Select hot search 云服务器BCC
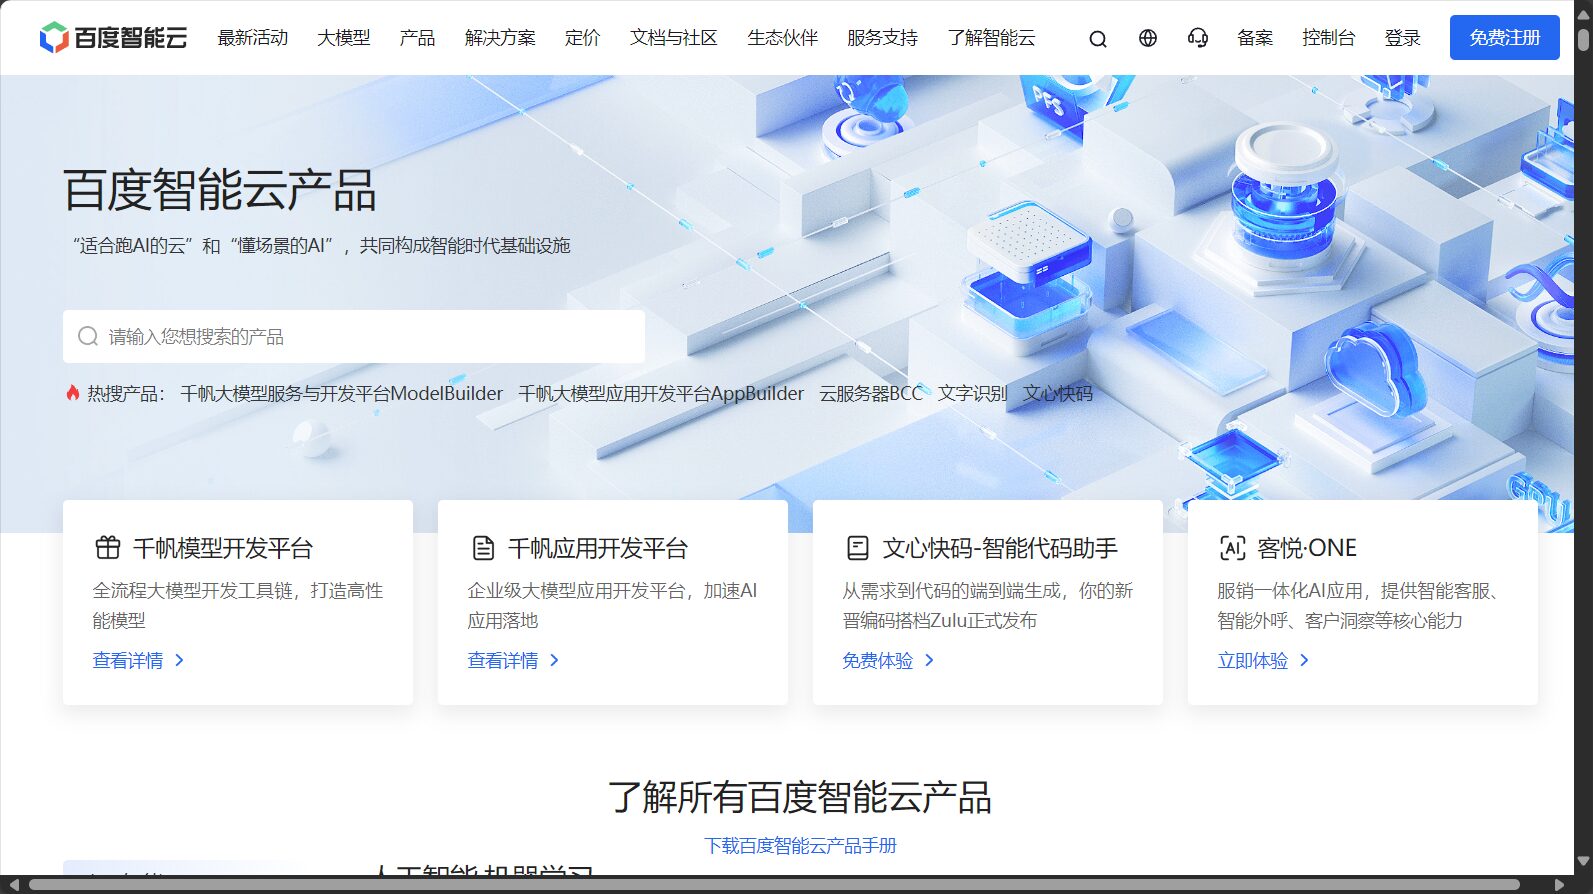This screenshot has height=894, width=1593. point(871,393)
